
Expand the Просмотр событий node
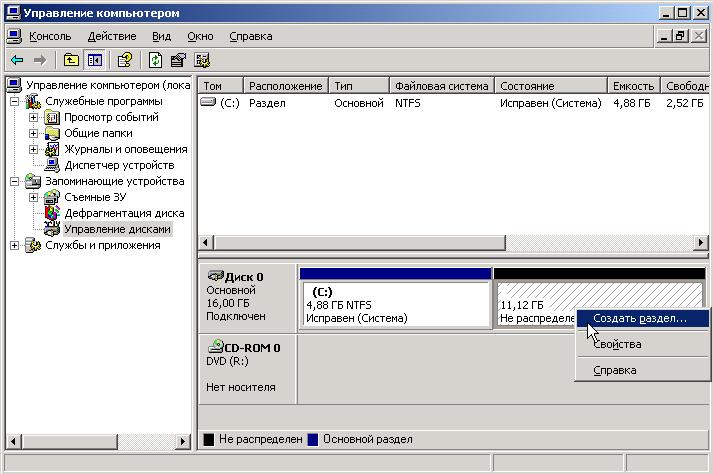[x=33, y=117]
